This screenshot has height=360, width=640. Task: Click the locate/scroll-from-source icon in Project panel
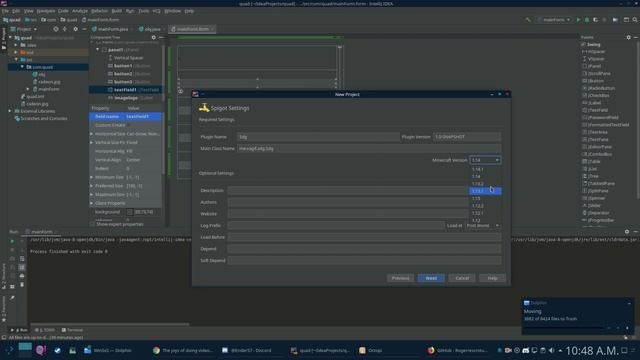(56, 29)
